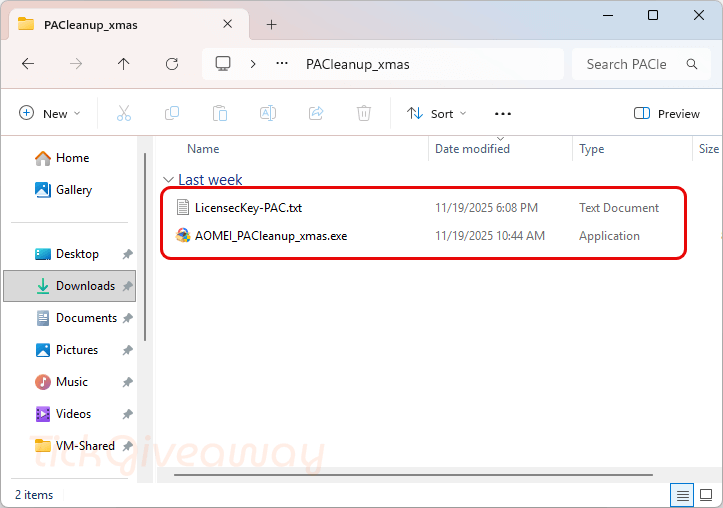Refresh the current folder view
The width and height of the screenshot is (723, 508).
pyautogui.click(x=172, y=64)
